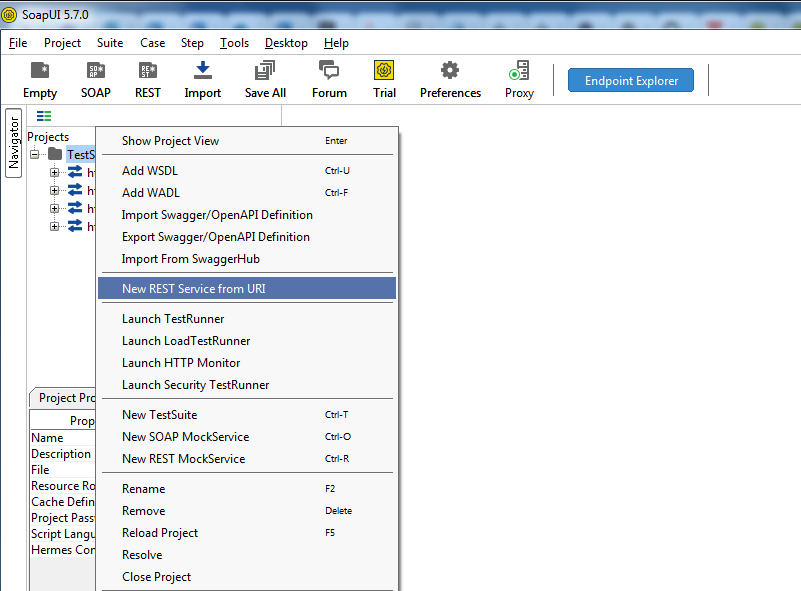Open the Project menu
This screenshot has height=591, width=801.
click(x=62, y=43)
